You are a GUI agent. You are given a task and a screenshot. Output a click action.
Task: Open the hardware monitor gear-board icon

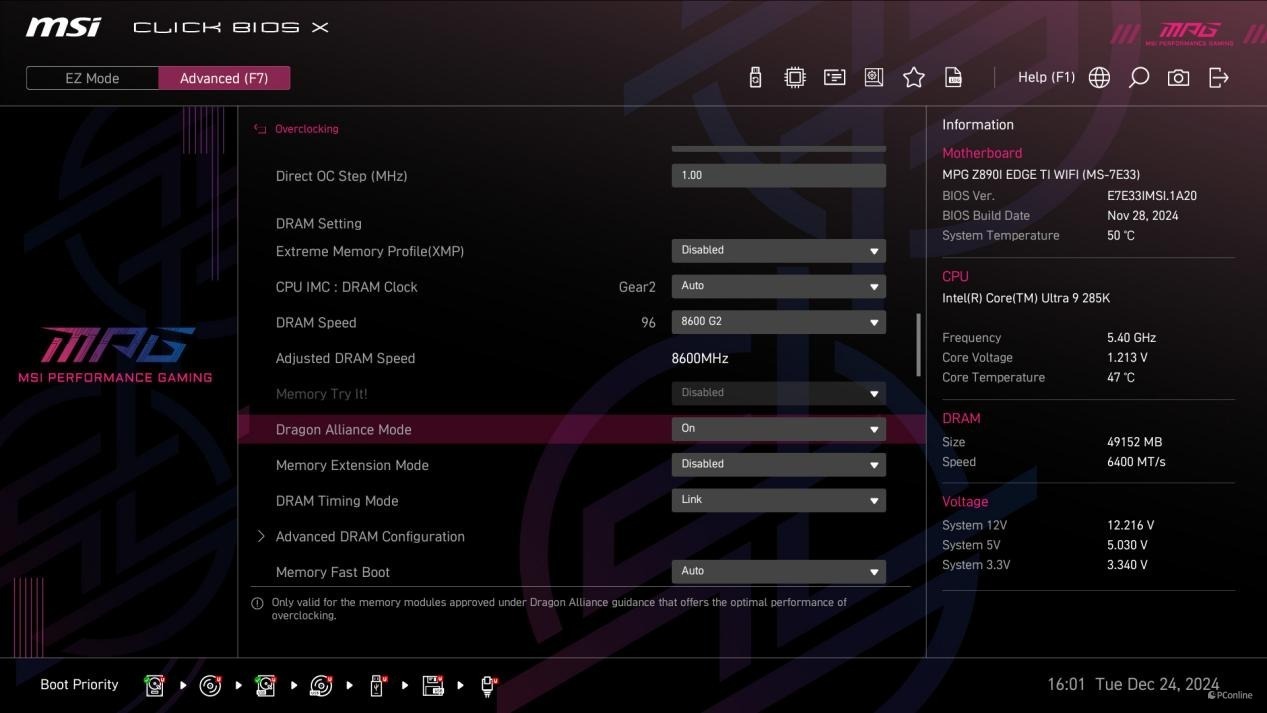click(874, 77)
